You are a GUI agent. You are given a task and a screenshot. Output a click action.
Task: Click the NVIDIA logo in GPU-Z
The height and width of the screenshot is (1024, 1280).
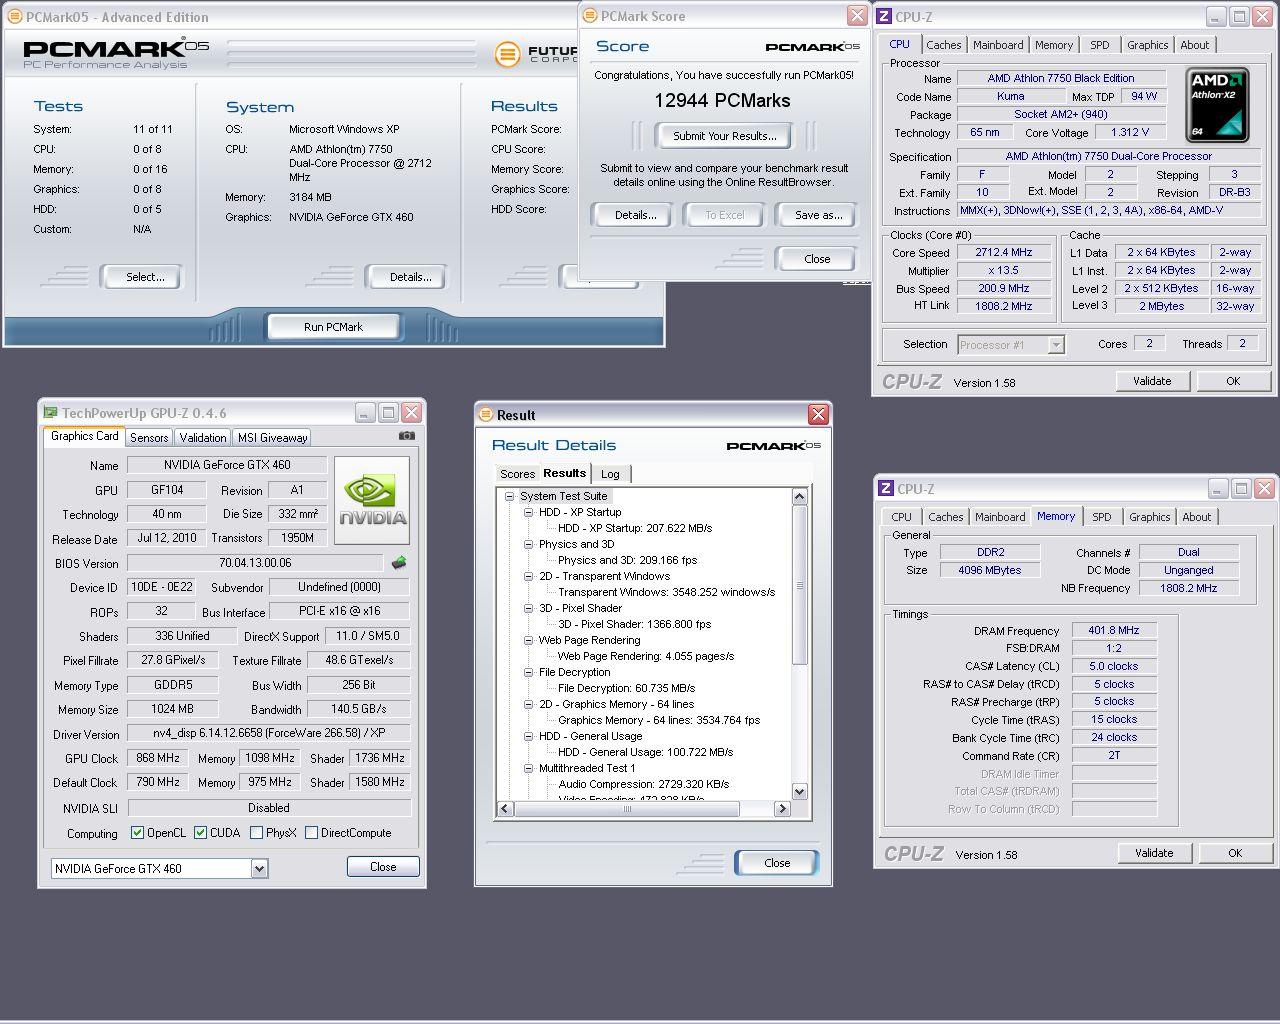372,500
